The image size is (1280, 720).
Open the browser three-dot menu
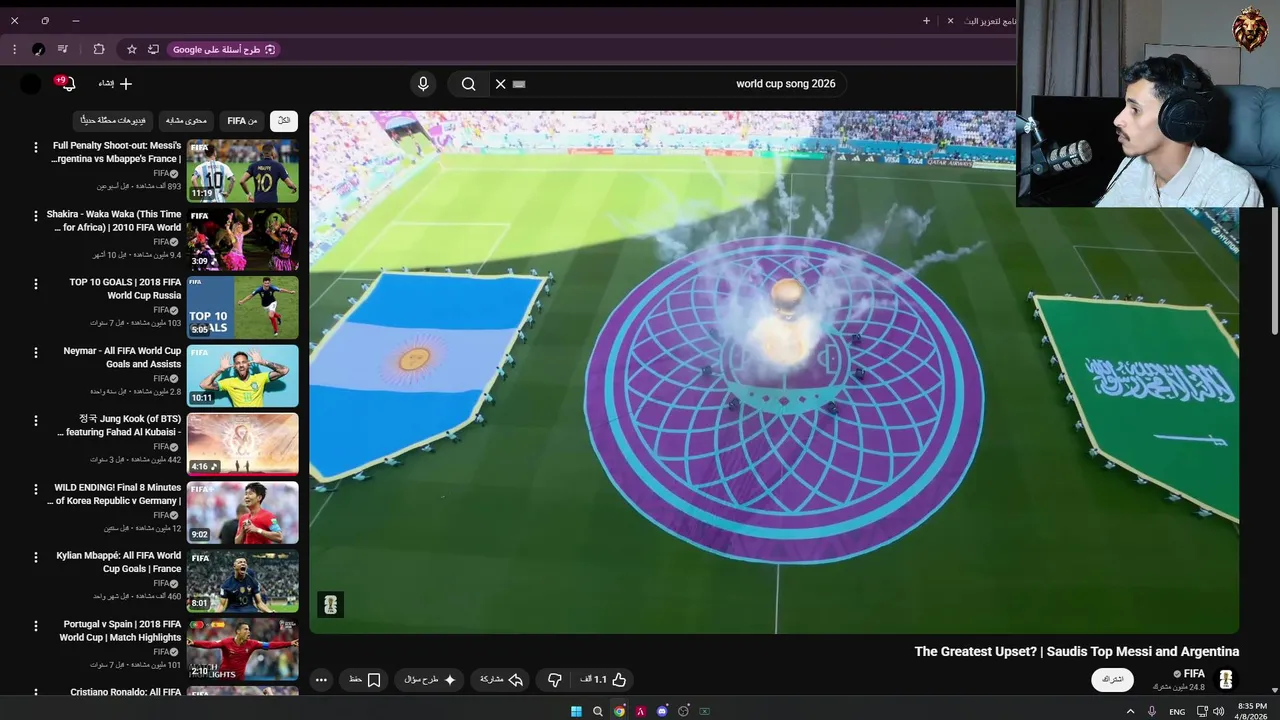[x=14, y=49]
